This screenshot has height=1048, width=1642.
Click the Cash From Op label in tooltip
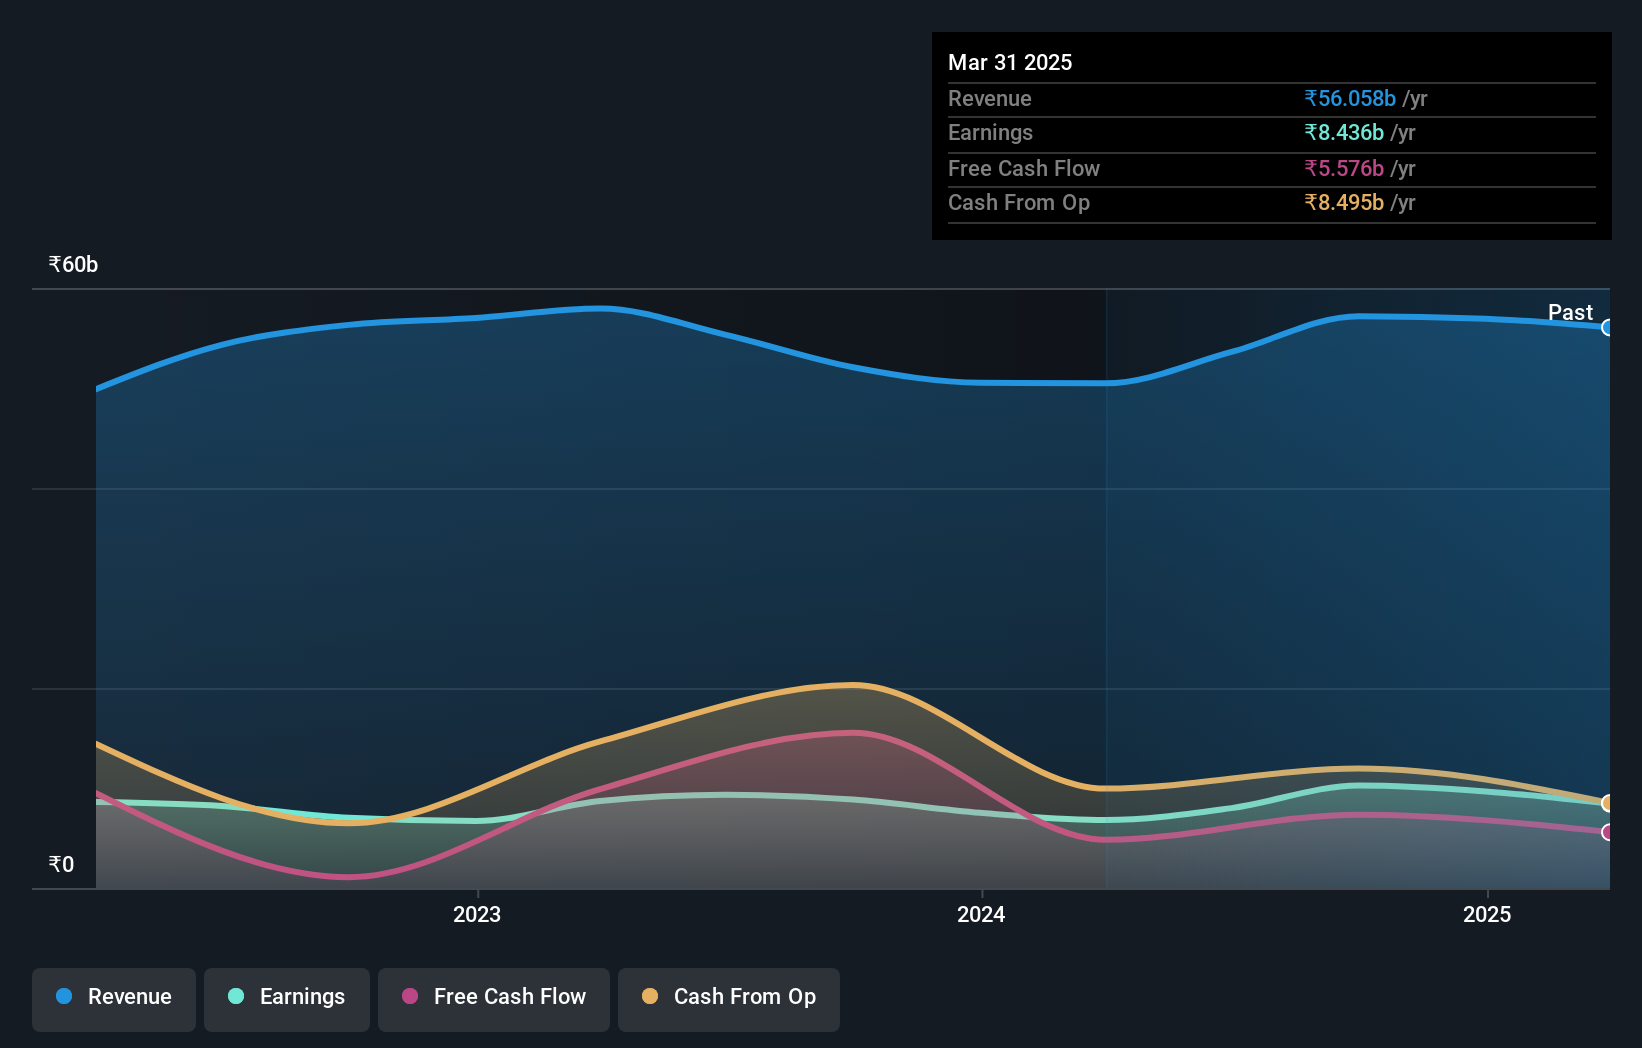pos(1019,202)
